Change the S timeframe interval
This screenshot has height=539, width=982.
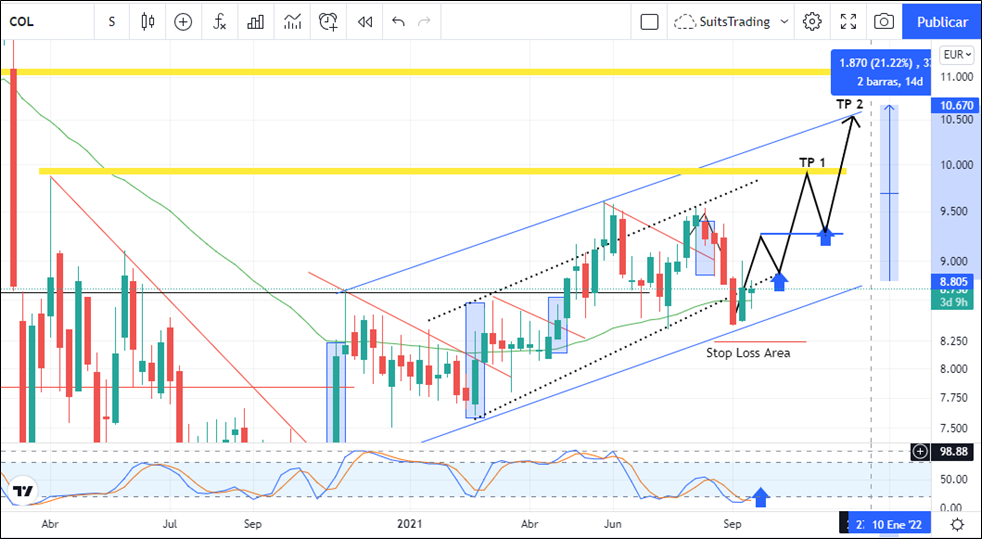point(111,21)
